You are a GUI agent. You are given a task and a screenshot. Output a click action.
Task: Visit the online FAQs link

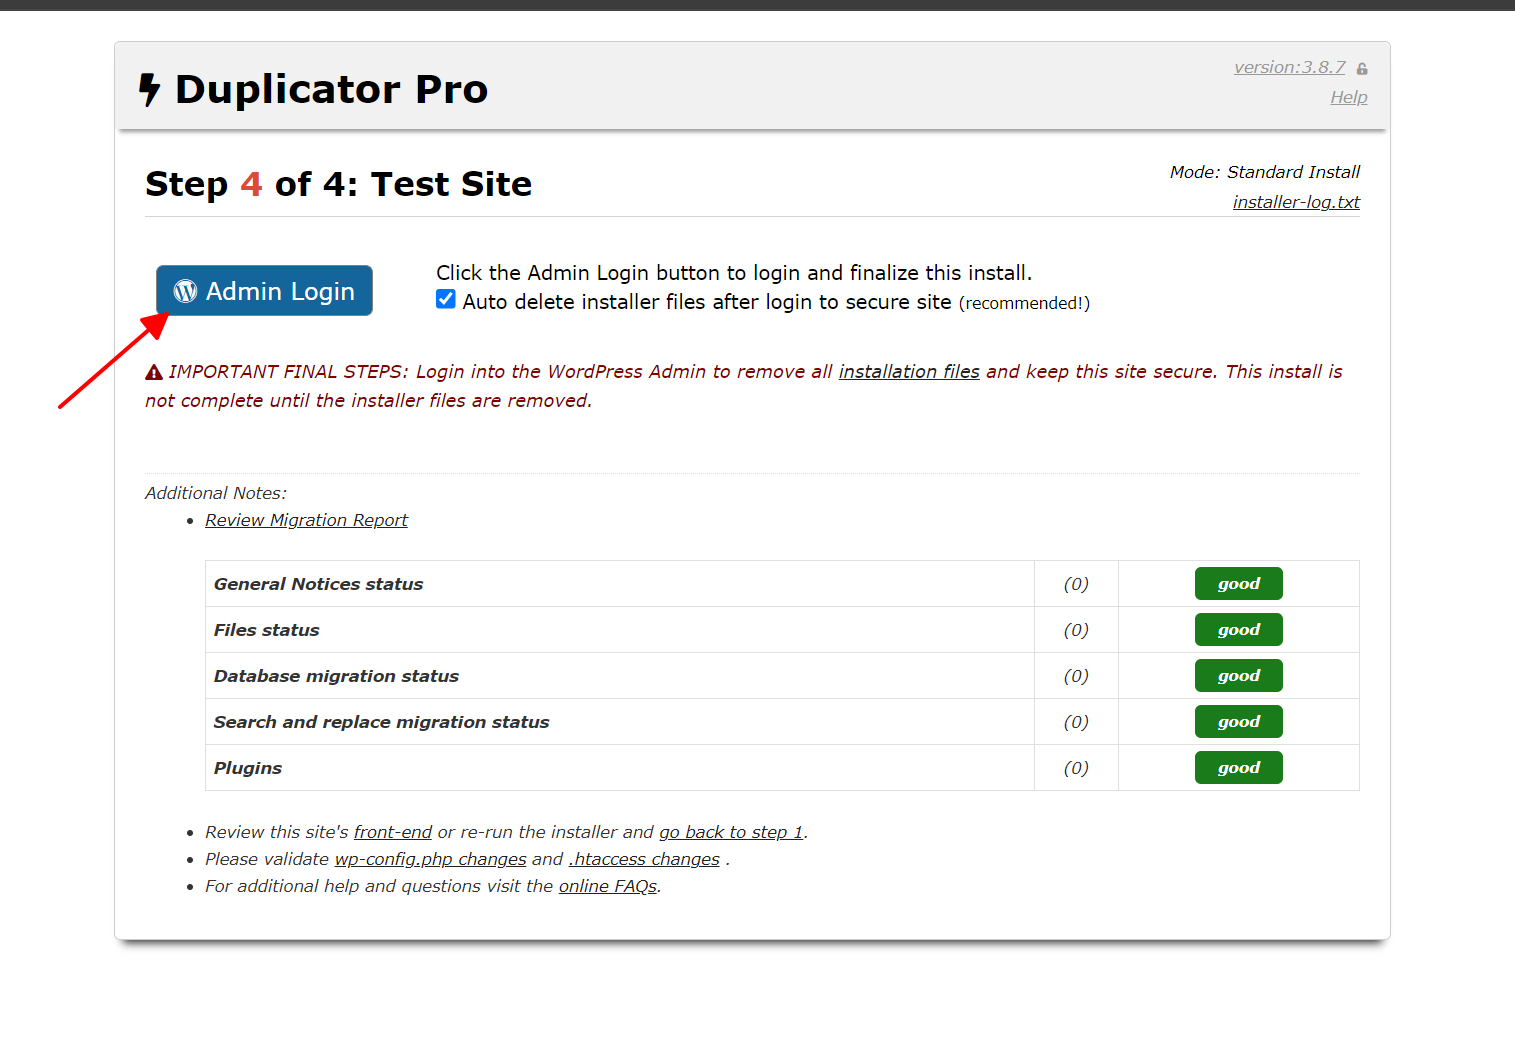[x=607, y=886]
